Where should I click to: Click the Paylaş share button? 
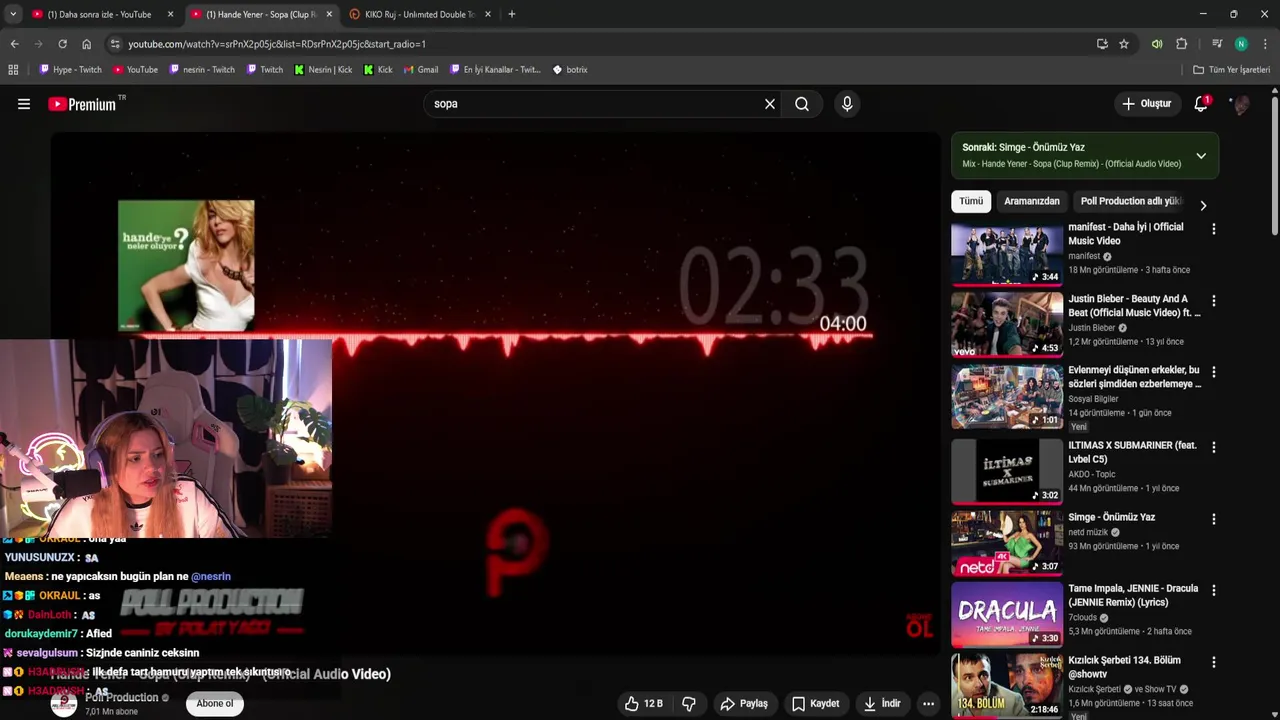744,704
